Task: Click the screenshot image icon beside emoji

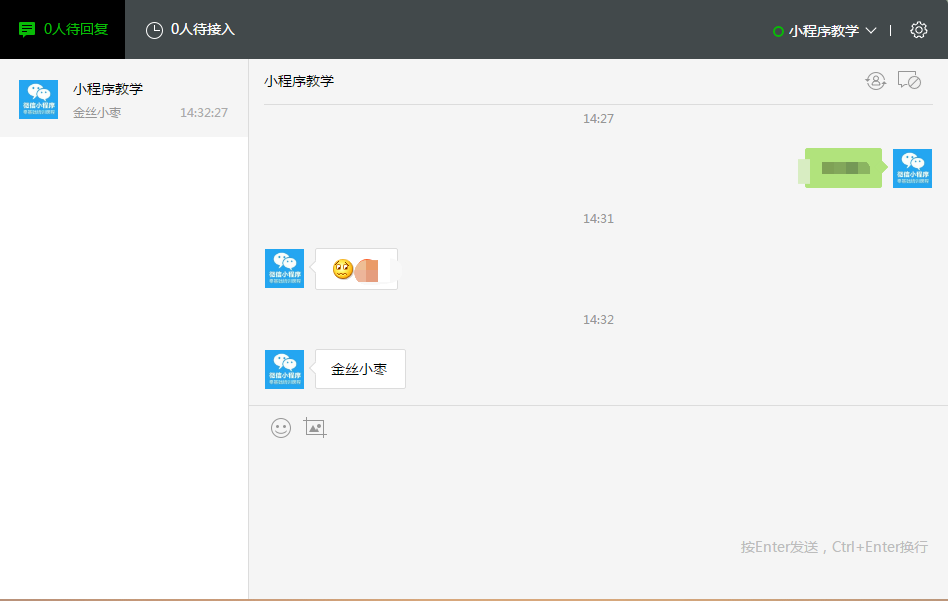Action: click(315, 428)
